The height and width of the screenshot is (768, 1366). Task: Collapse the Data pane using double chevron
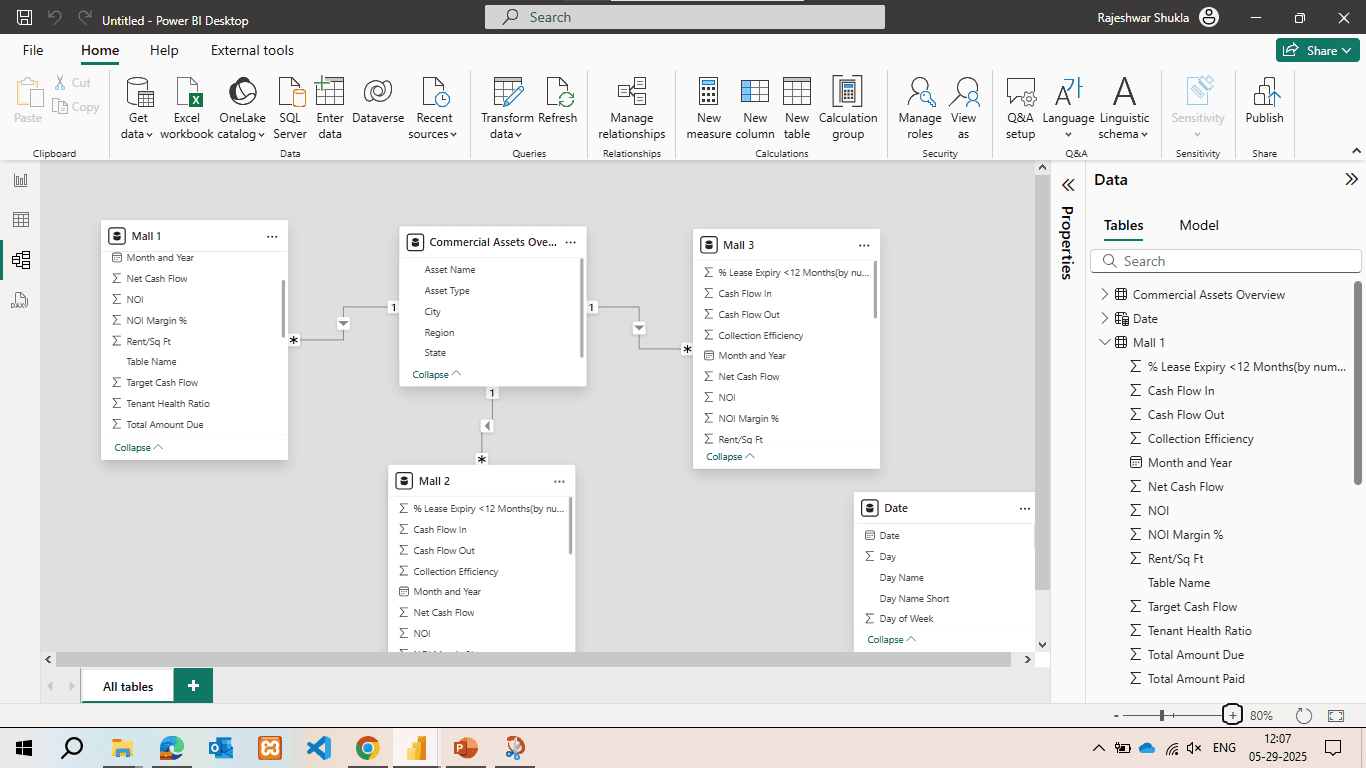(x=1351, y=180)
